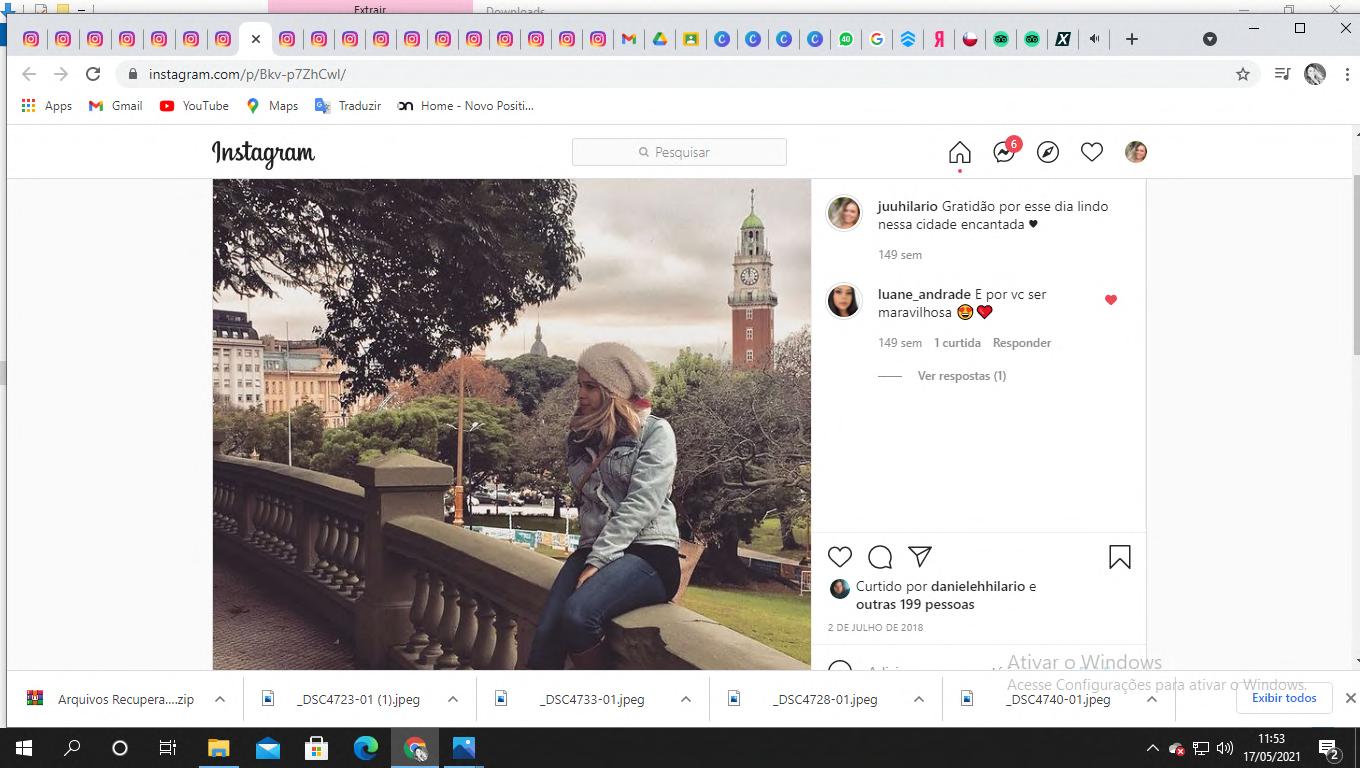Bookmark this page with the star
The image size is (1360, 768).
point(1243,74)
